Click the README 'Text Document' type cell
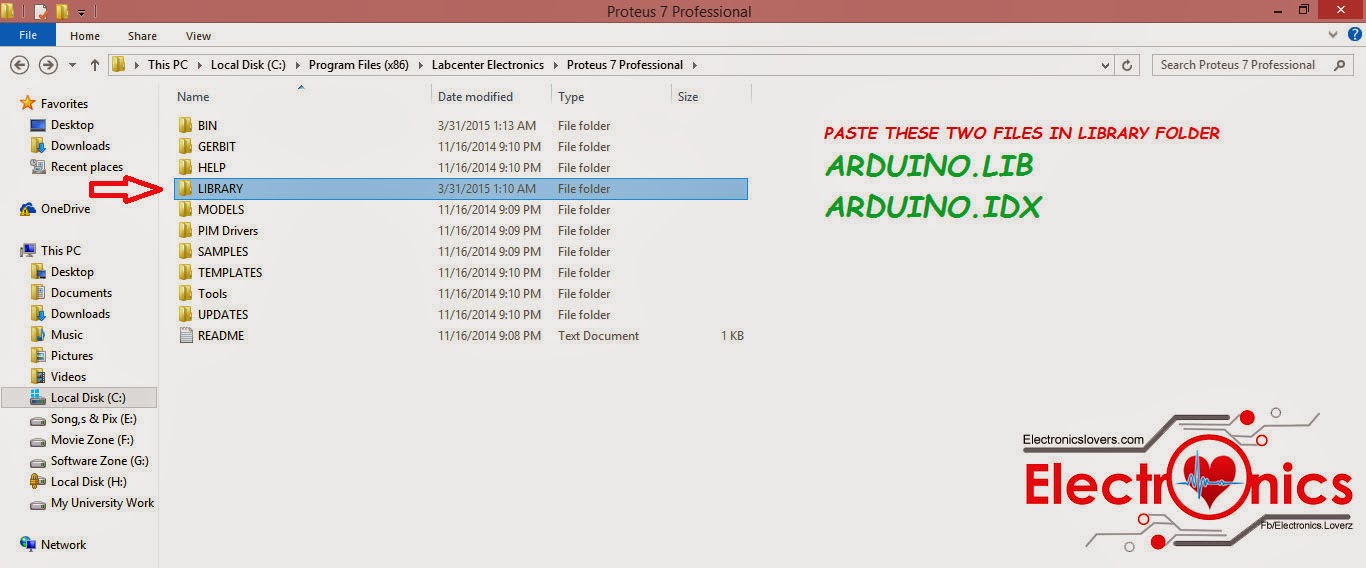Viewport: 1366px width, 568px height. [598, 336]
